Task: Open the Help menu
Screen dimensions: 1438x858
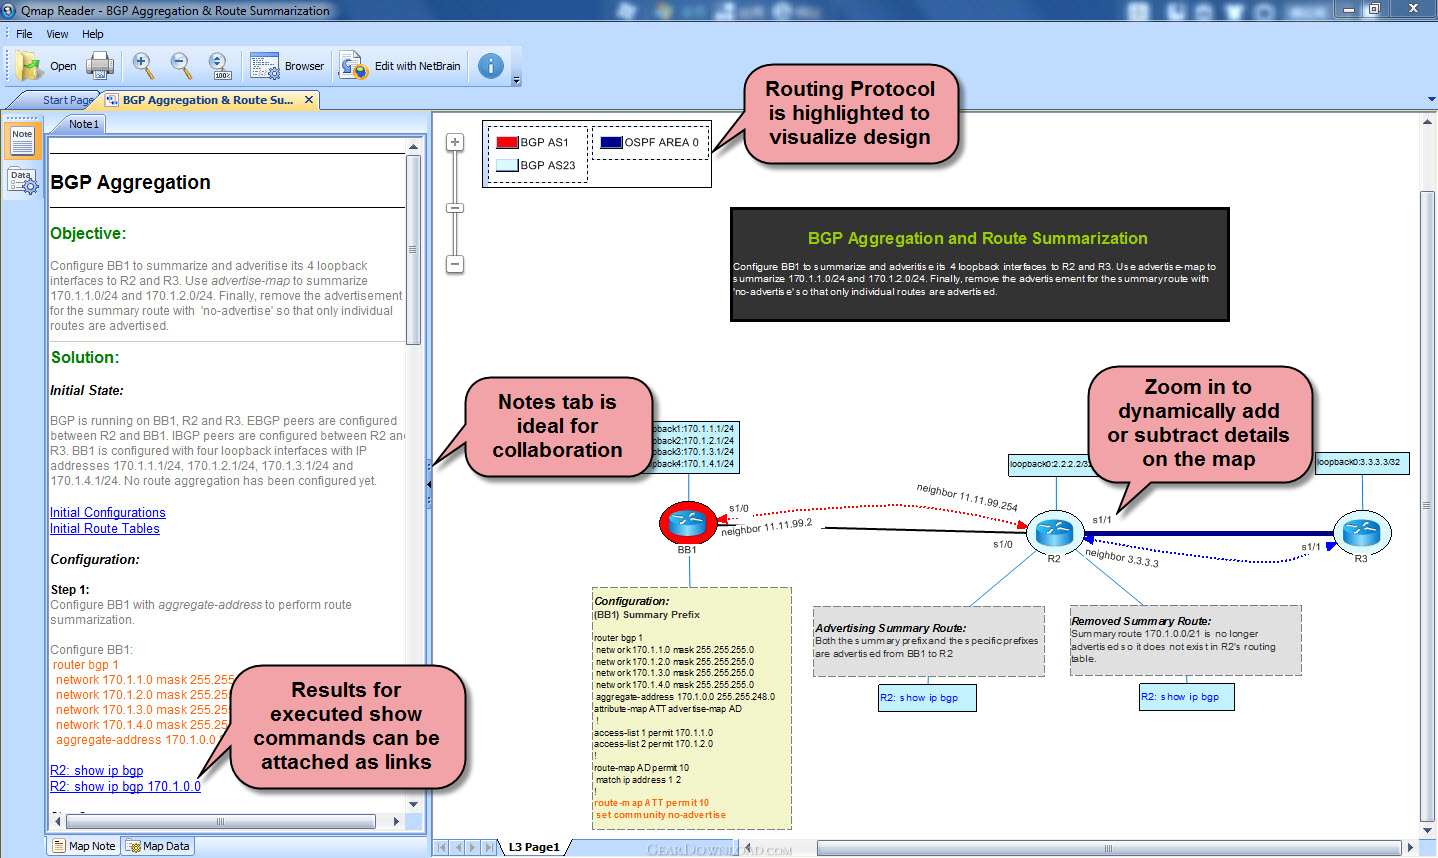Action: (93, 34)
